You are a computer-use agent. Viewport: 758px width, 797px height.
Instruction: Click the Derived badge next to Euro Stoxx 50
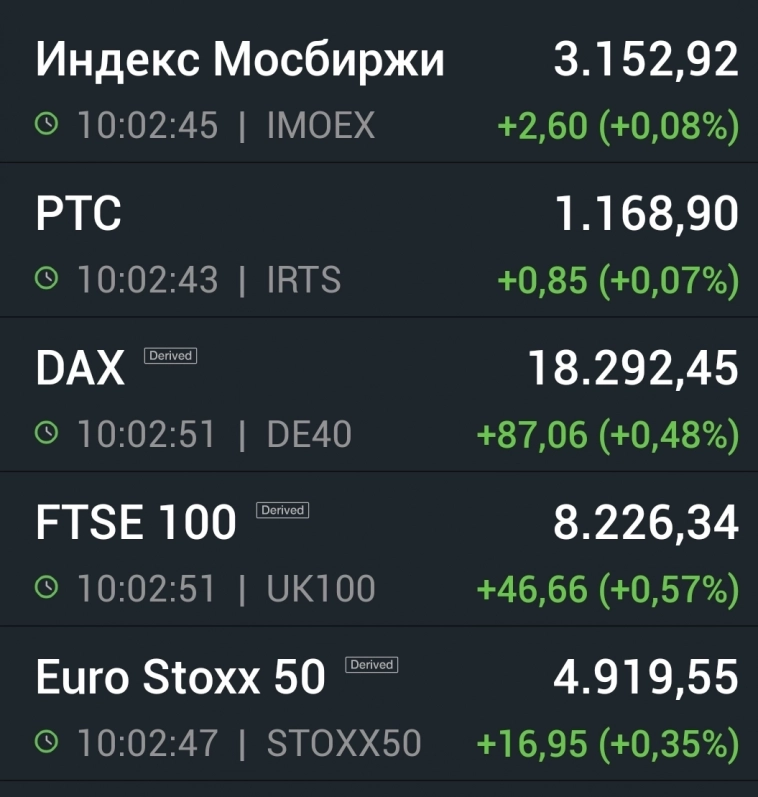coord(372,664)
